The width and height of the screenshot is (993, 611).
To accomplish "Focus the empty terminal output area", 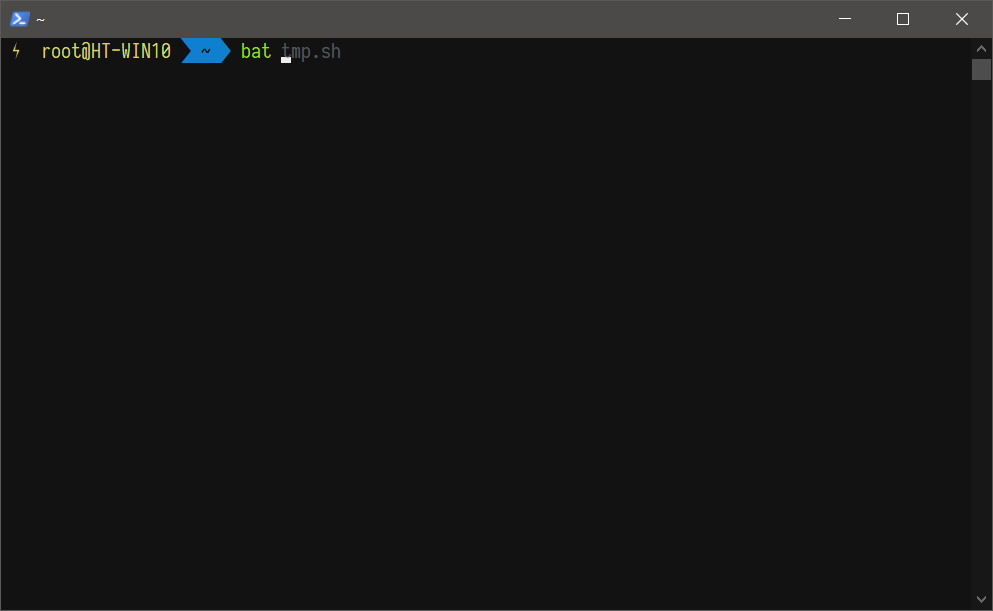I will (480, 330).
